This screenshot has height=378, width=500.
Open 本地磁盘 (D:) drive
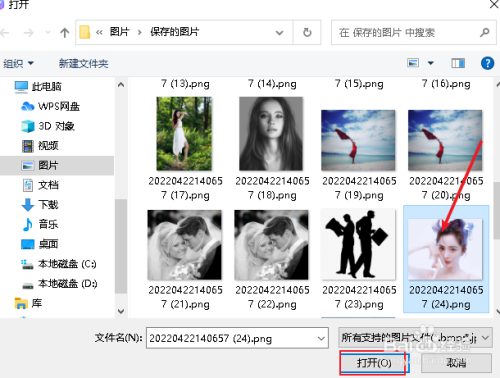point(67,284)
